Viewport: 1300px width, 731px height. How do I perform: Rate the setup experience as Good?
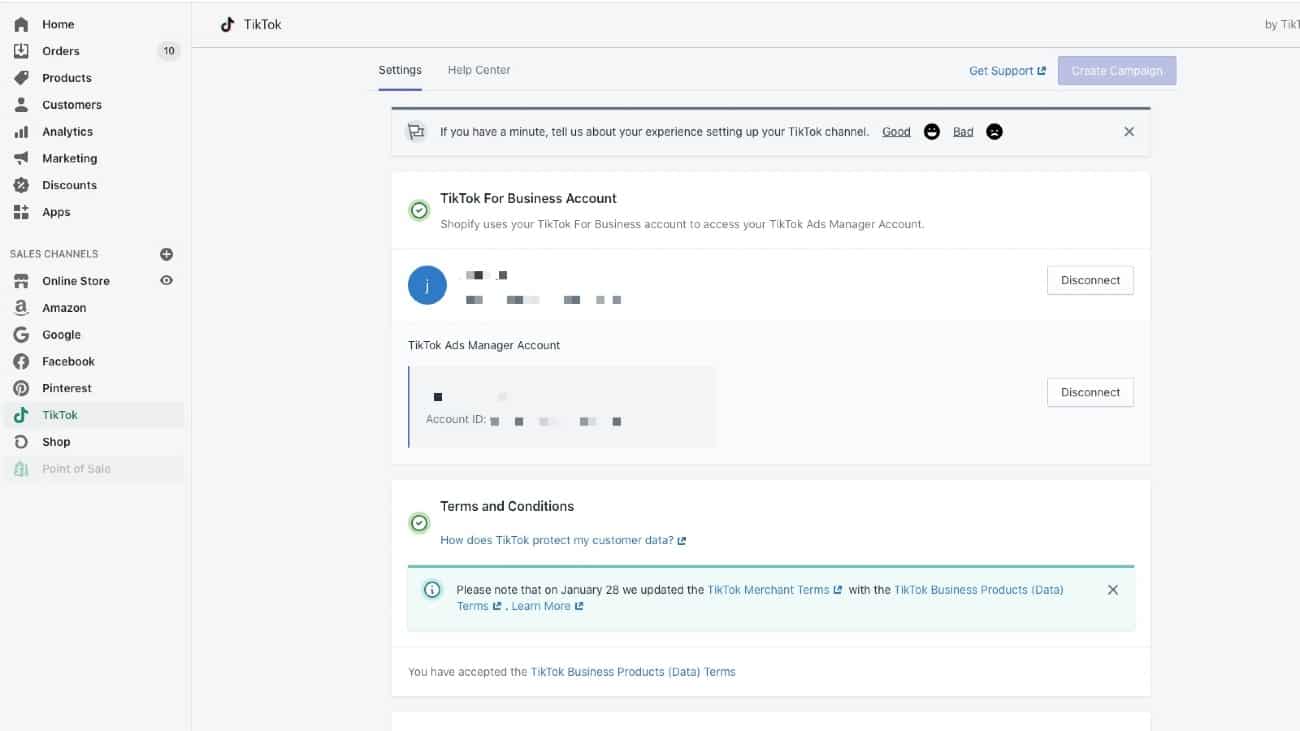point(896,132)
